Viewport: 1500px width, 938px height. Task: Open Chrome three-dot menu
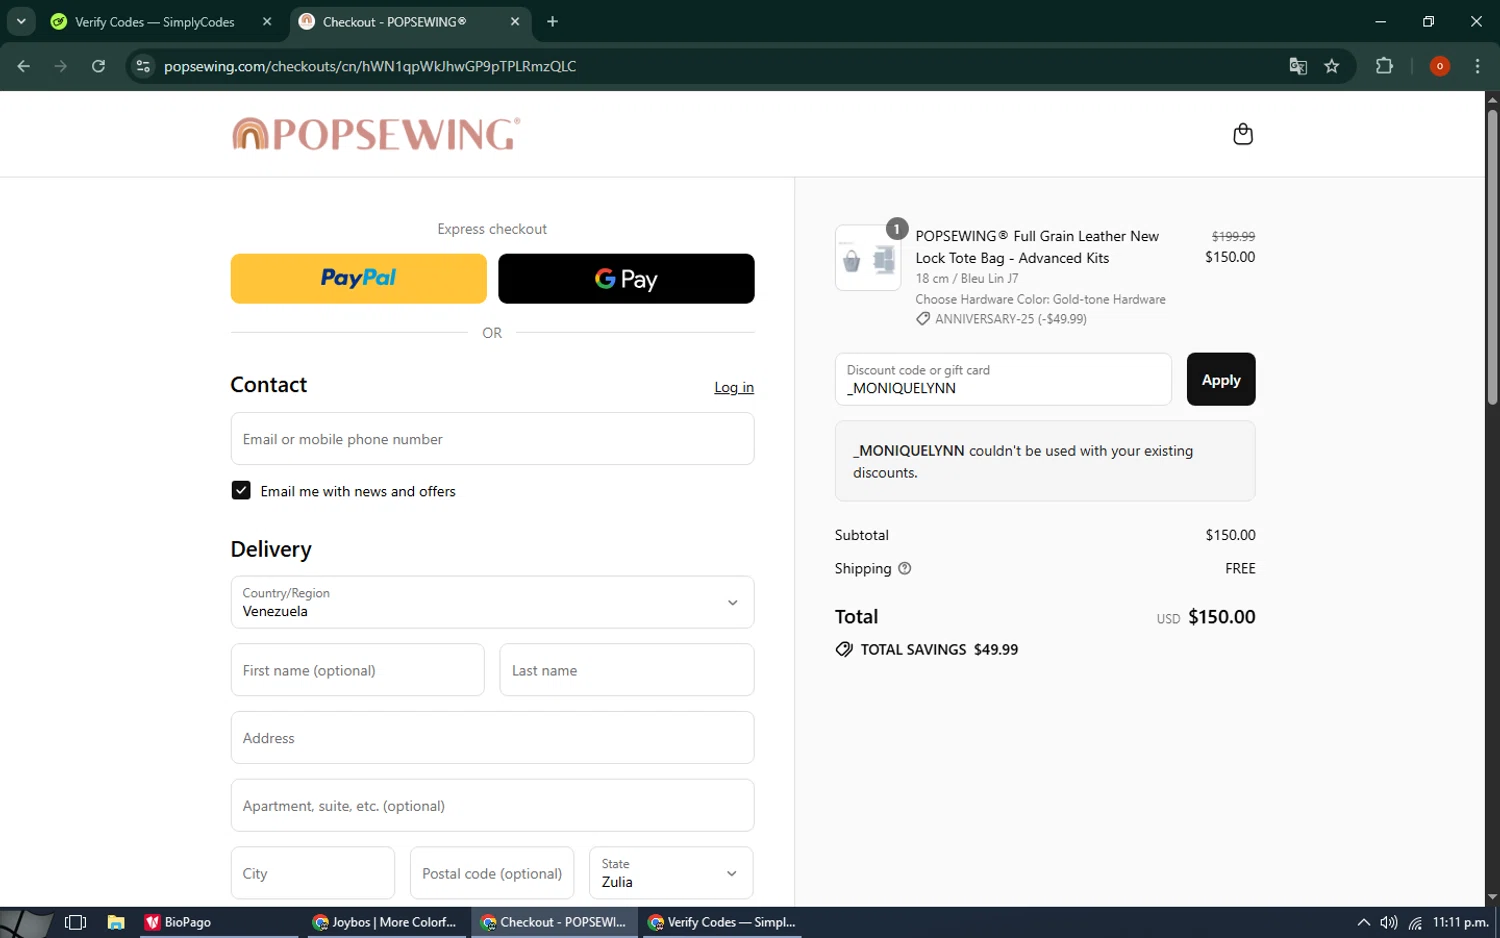1478,66
